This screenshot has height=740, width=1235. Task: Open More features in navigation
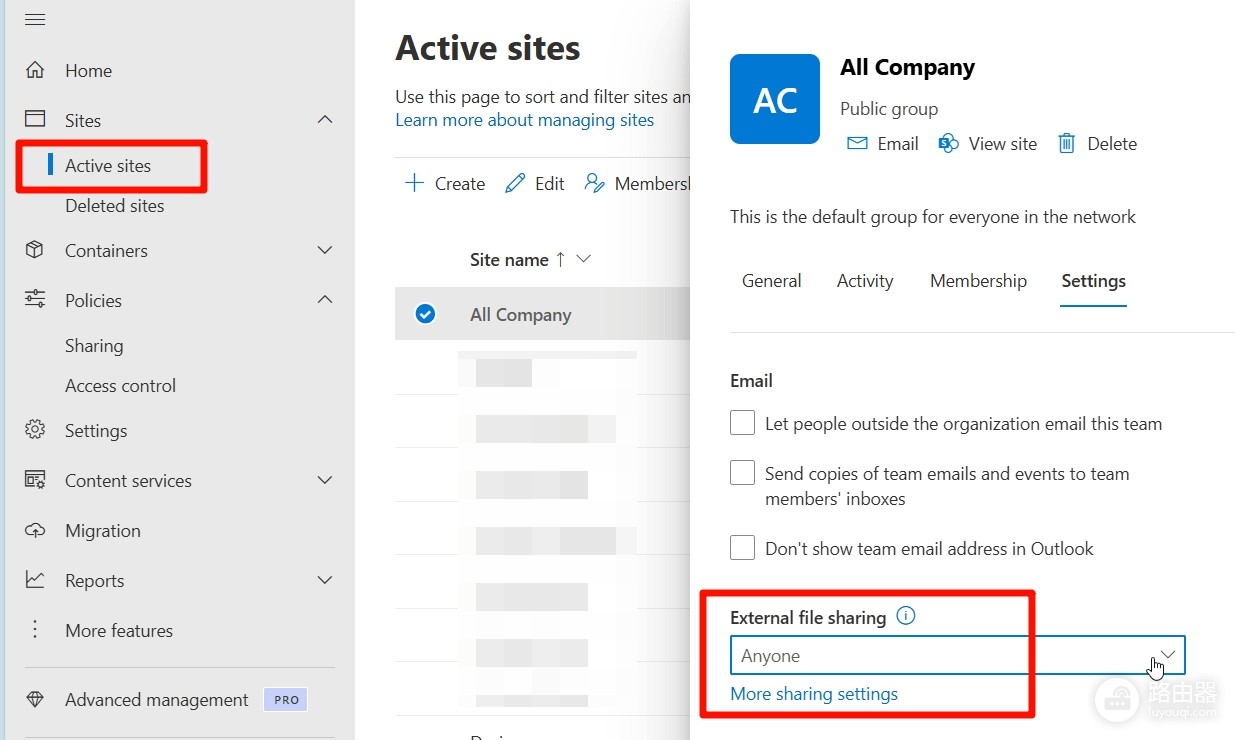119,631
